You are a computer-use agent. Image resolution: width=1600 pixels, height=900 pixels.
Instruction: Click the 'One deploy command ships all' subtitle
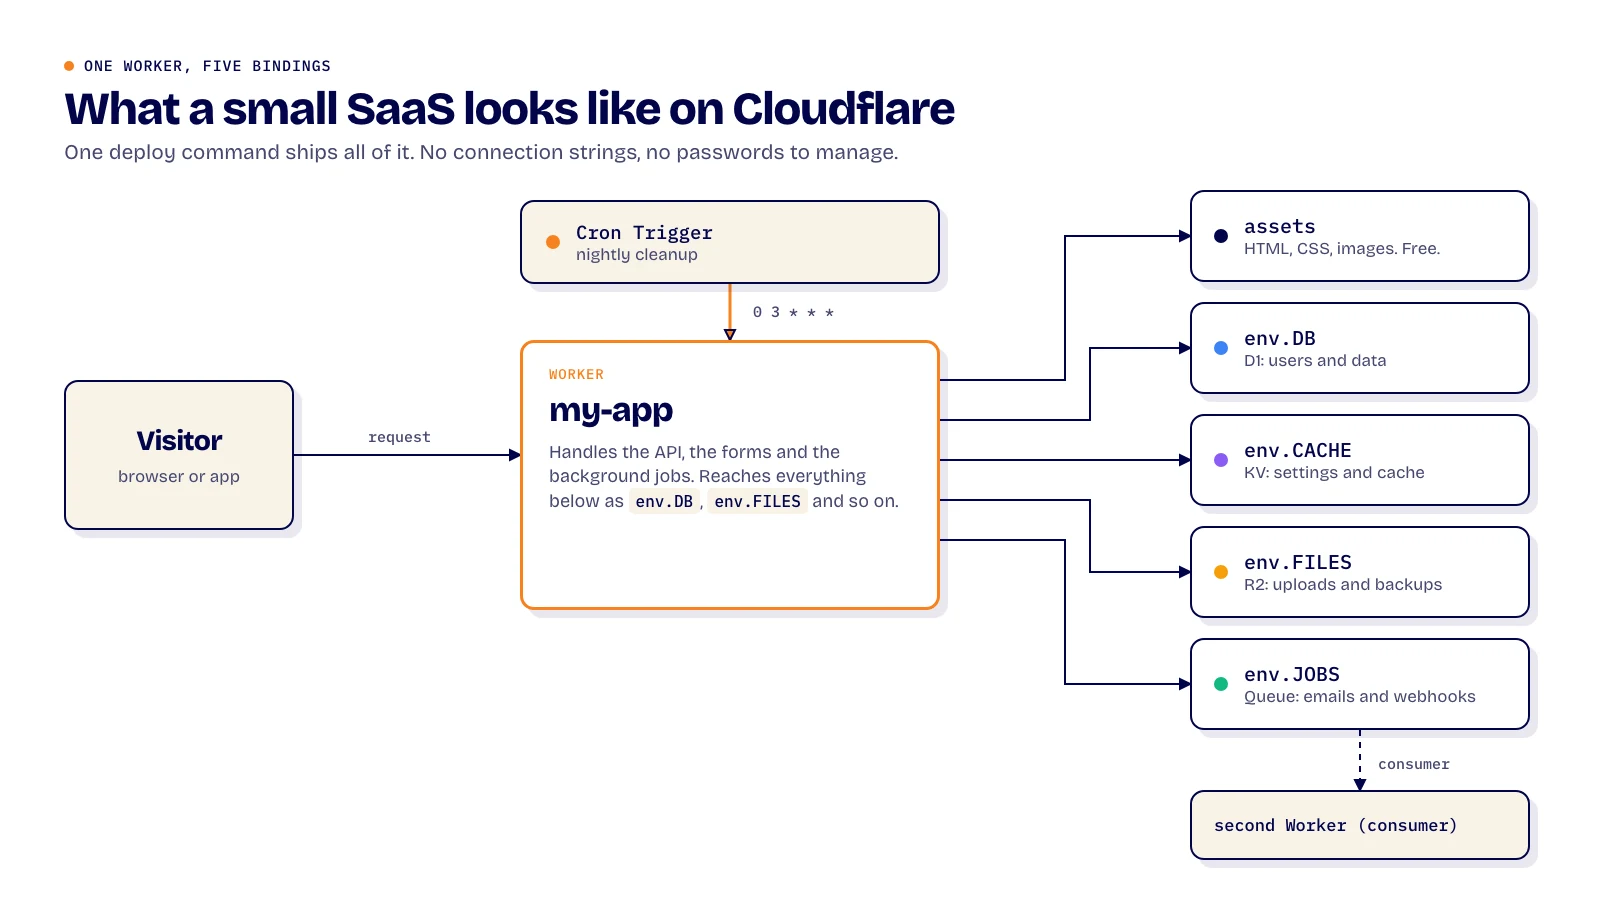pyautogui.click(x=481, y=152)
